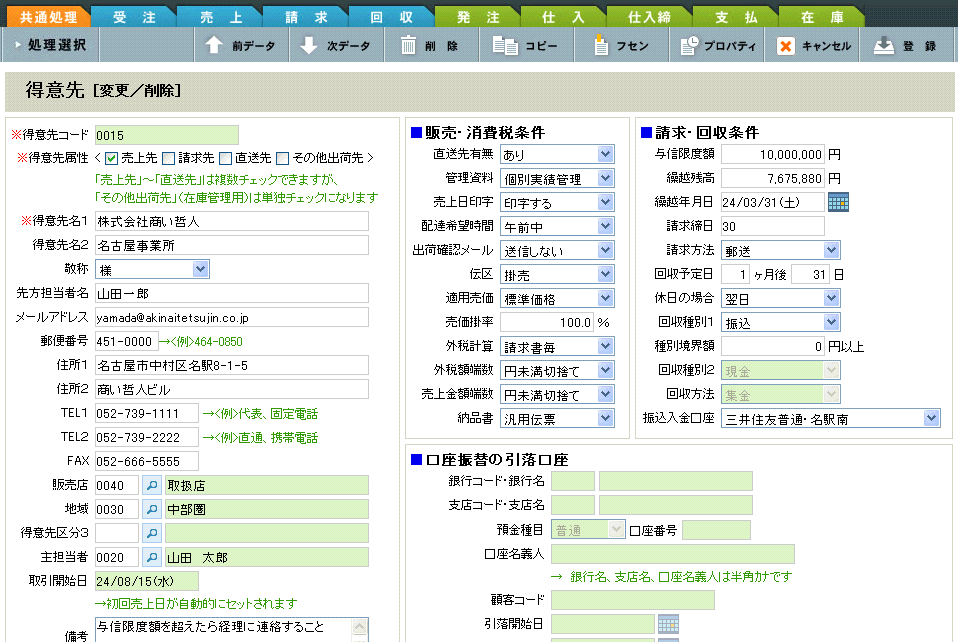Click the 請求締日 field

point(773,226)
